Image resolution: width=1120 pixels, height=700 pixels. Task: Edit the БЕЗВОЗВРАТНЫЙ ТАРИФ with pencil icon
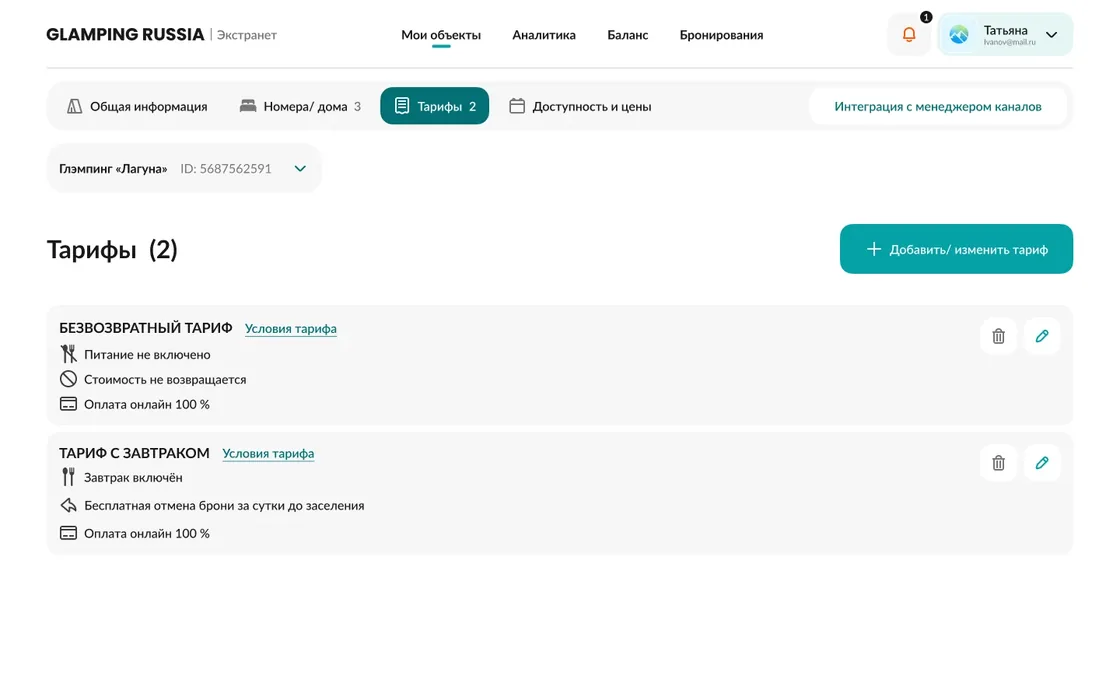coord(1041,336)
